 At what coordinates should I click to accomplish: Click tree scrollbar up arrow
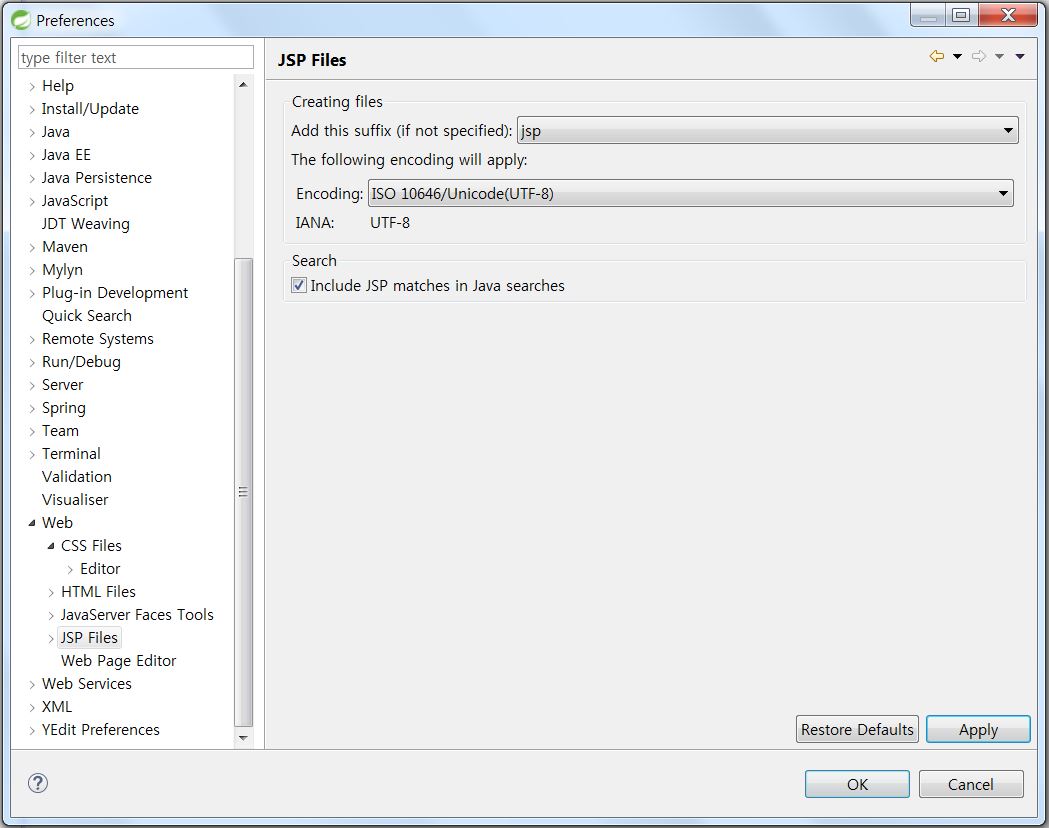(243, 84)
